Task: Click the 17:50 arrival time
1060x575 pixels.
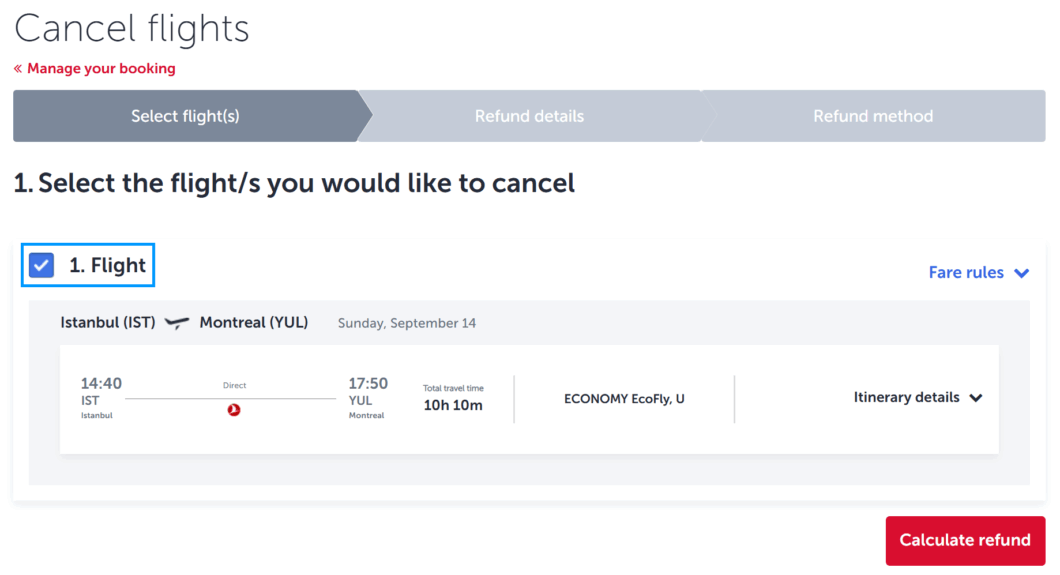Action: click(x=368, y=383)
